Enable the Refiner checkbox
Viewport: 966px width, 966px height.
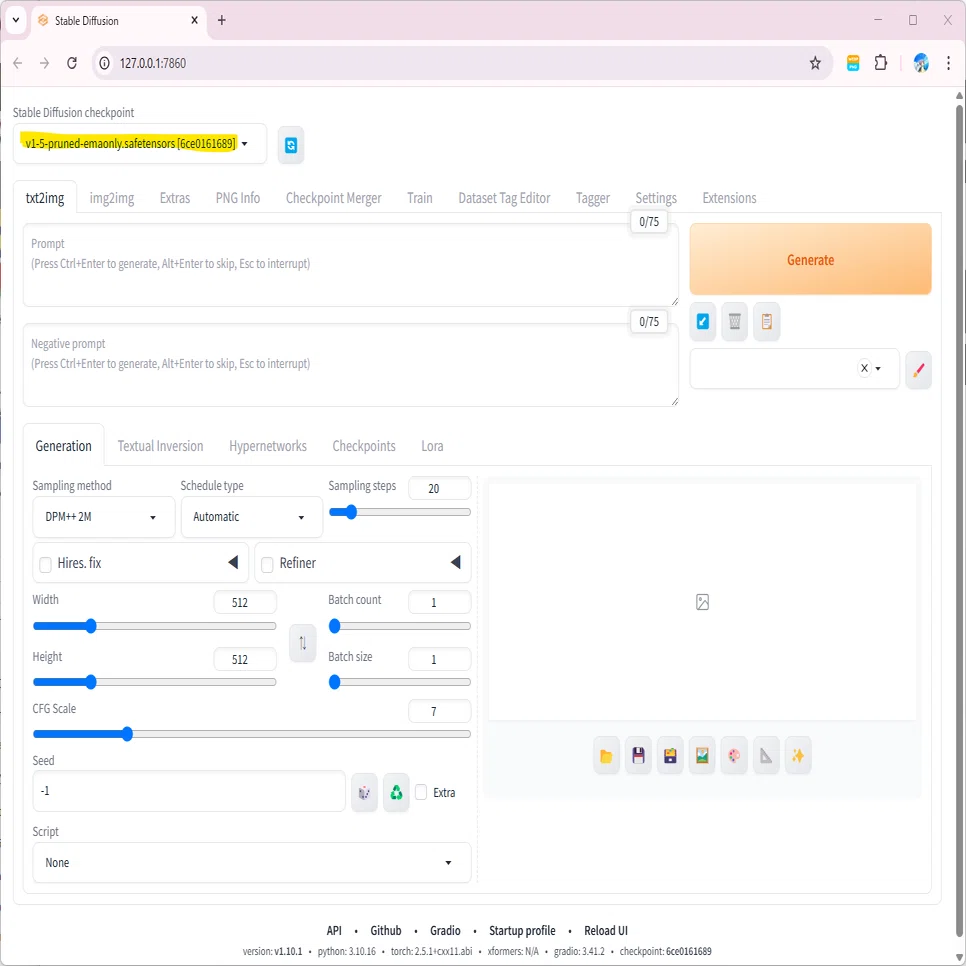(267, 564)
